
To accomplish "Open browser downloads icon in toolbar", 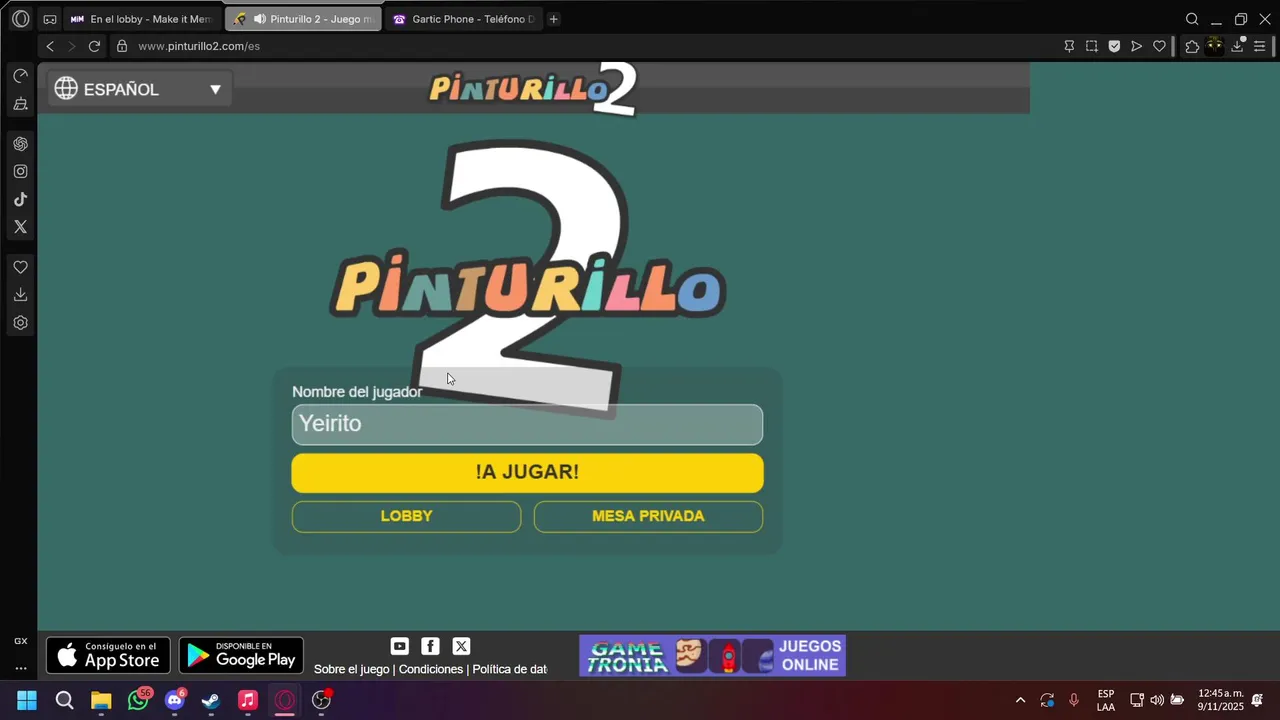I will coord(1237,46).
